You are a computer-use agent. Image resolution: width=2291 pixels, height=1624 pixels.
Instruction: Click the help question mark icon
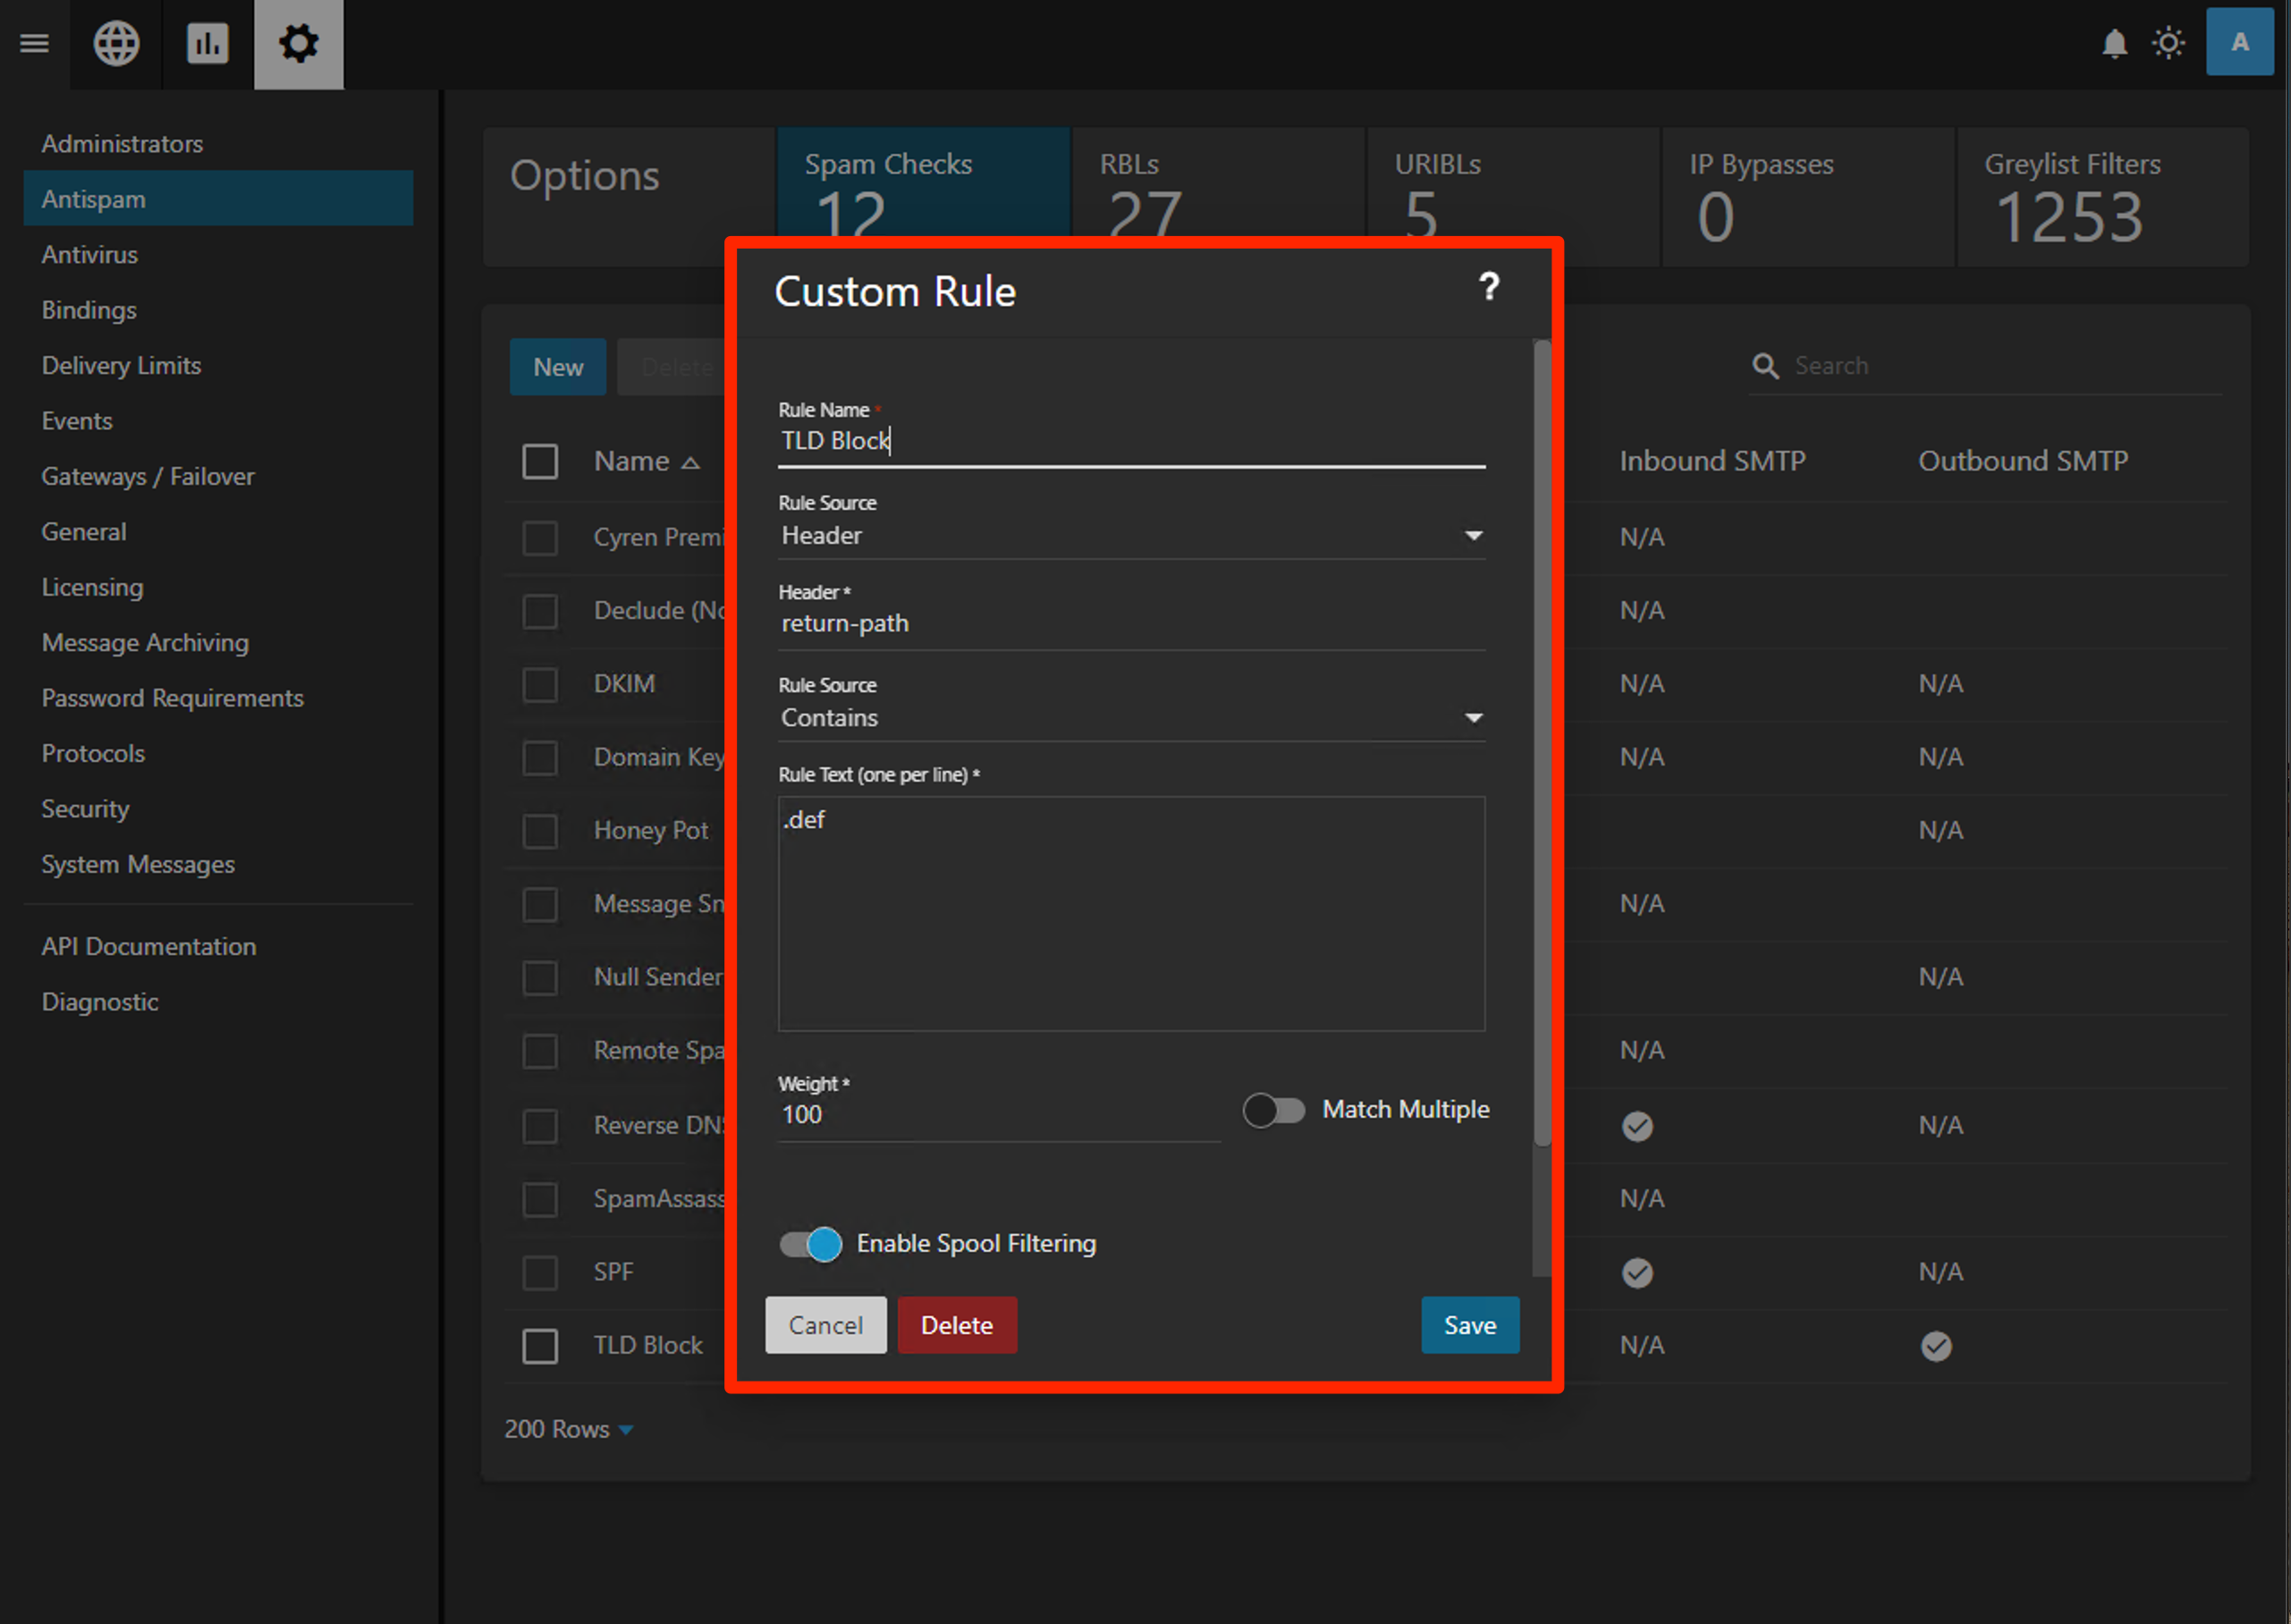tap(1488, 288)
